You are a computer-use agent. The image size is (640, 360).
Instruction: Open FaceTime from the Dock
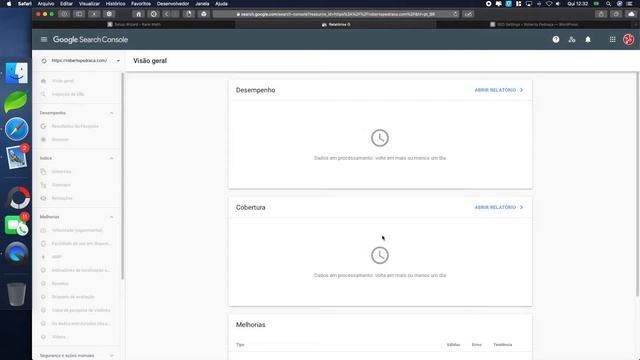[x=16, y=225]
